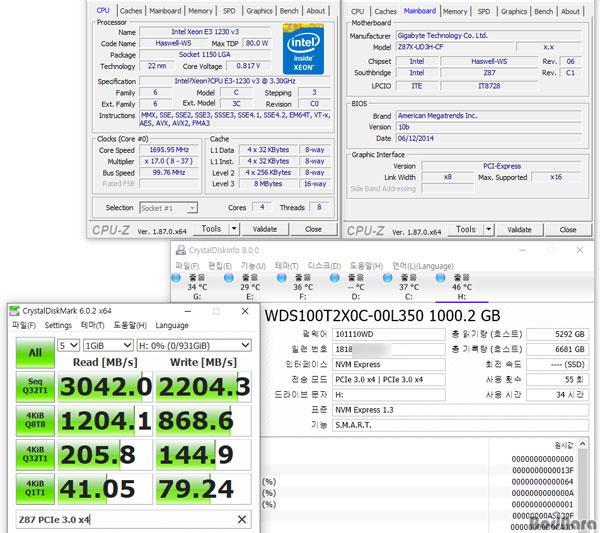Click Validate in left CPU-Z window

pos(265,229)
